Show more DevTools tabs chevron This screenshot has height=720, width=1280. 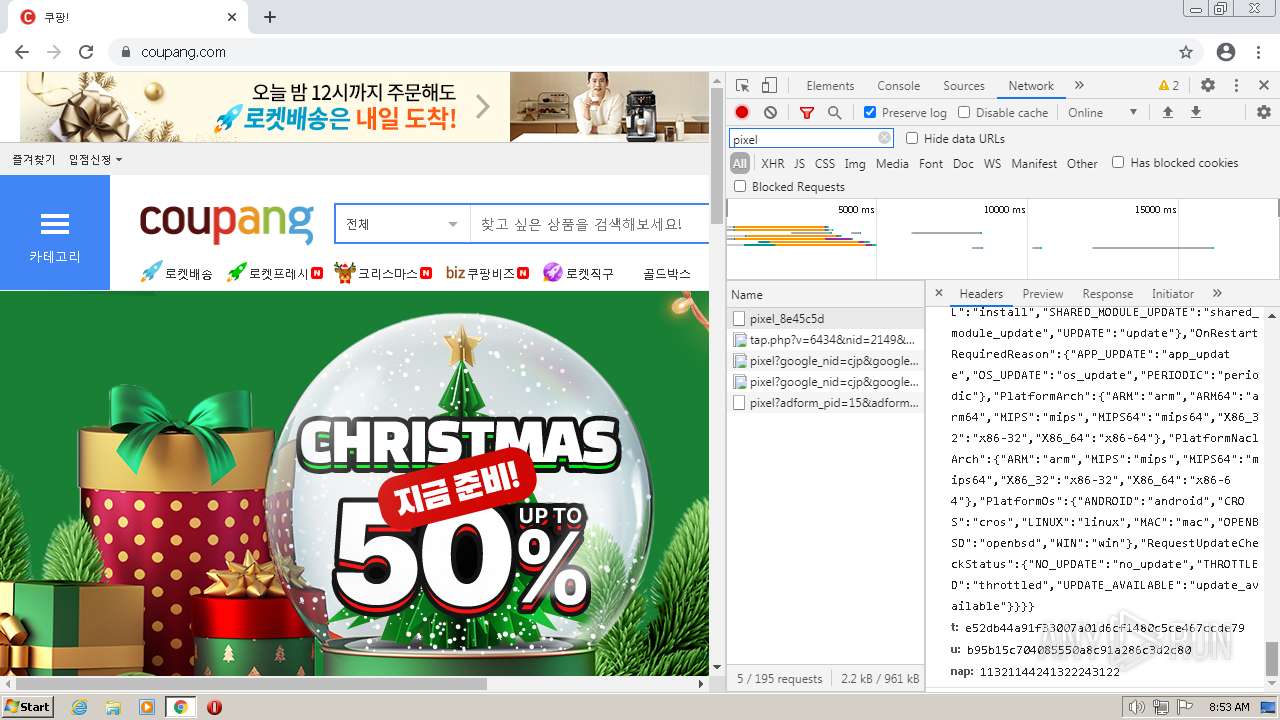[1079, 86]
